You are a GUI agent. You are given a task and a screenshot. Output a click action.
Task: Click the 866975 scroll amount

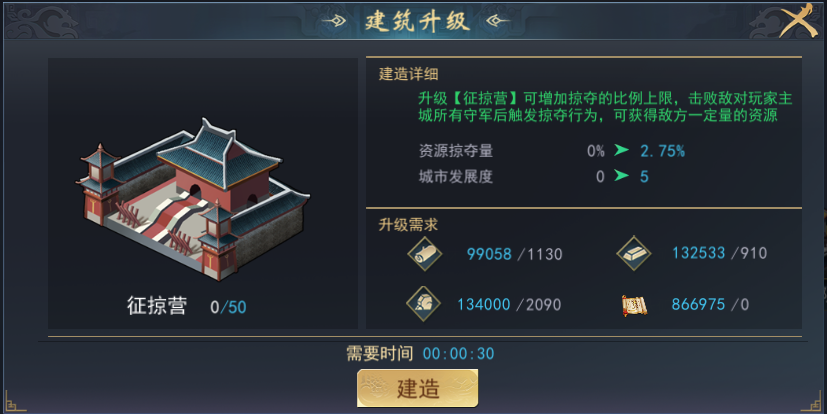[x=698, y=304]
